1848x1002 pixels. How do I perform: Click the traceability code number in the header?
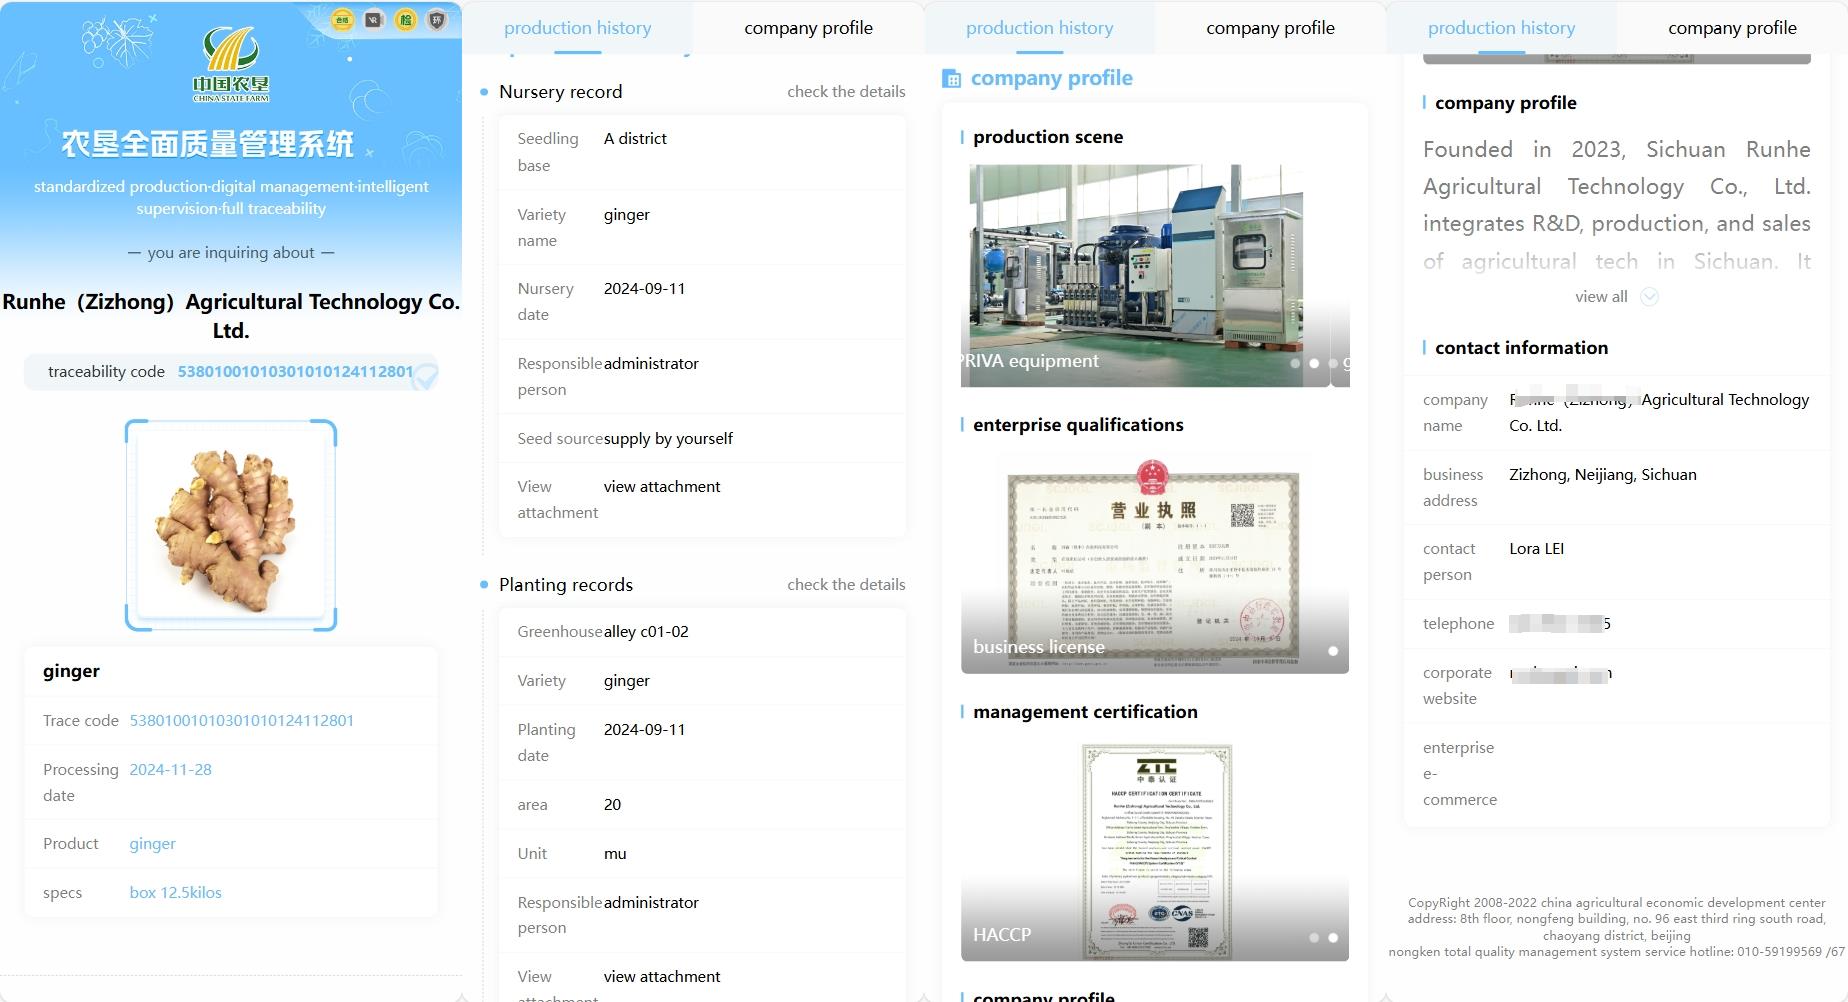coord(295,371)
